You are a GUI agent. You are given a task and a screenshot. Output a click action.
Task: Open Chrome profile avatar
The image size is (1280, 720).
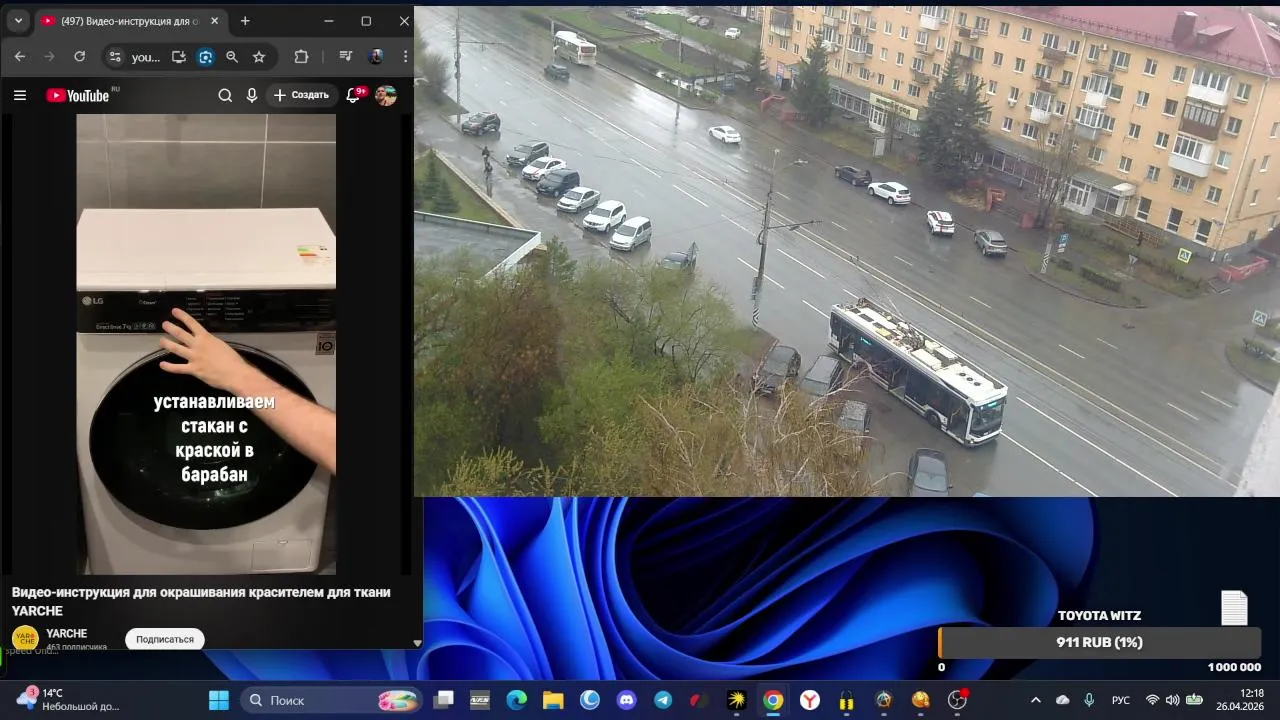point(376,57)
